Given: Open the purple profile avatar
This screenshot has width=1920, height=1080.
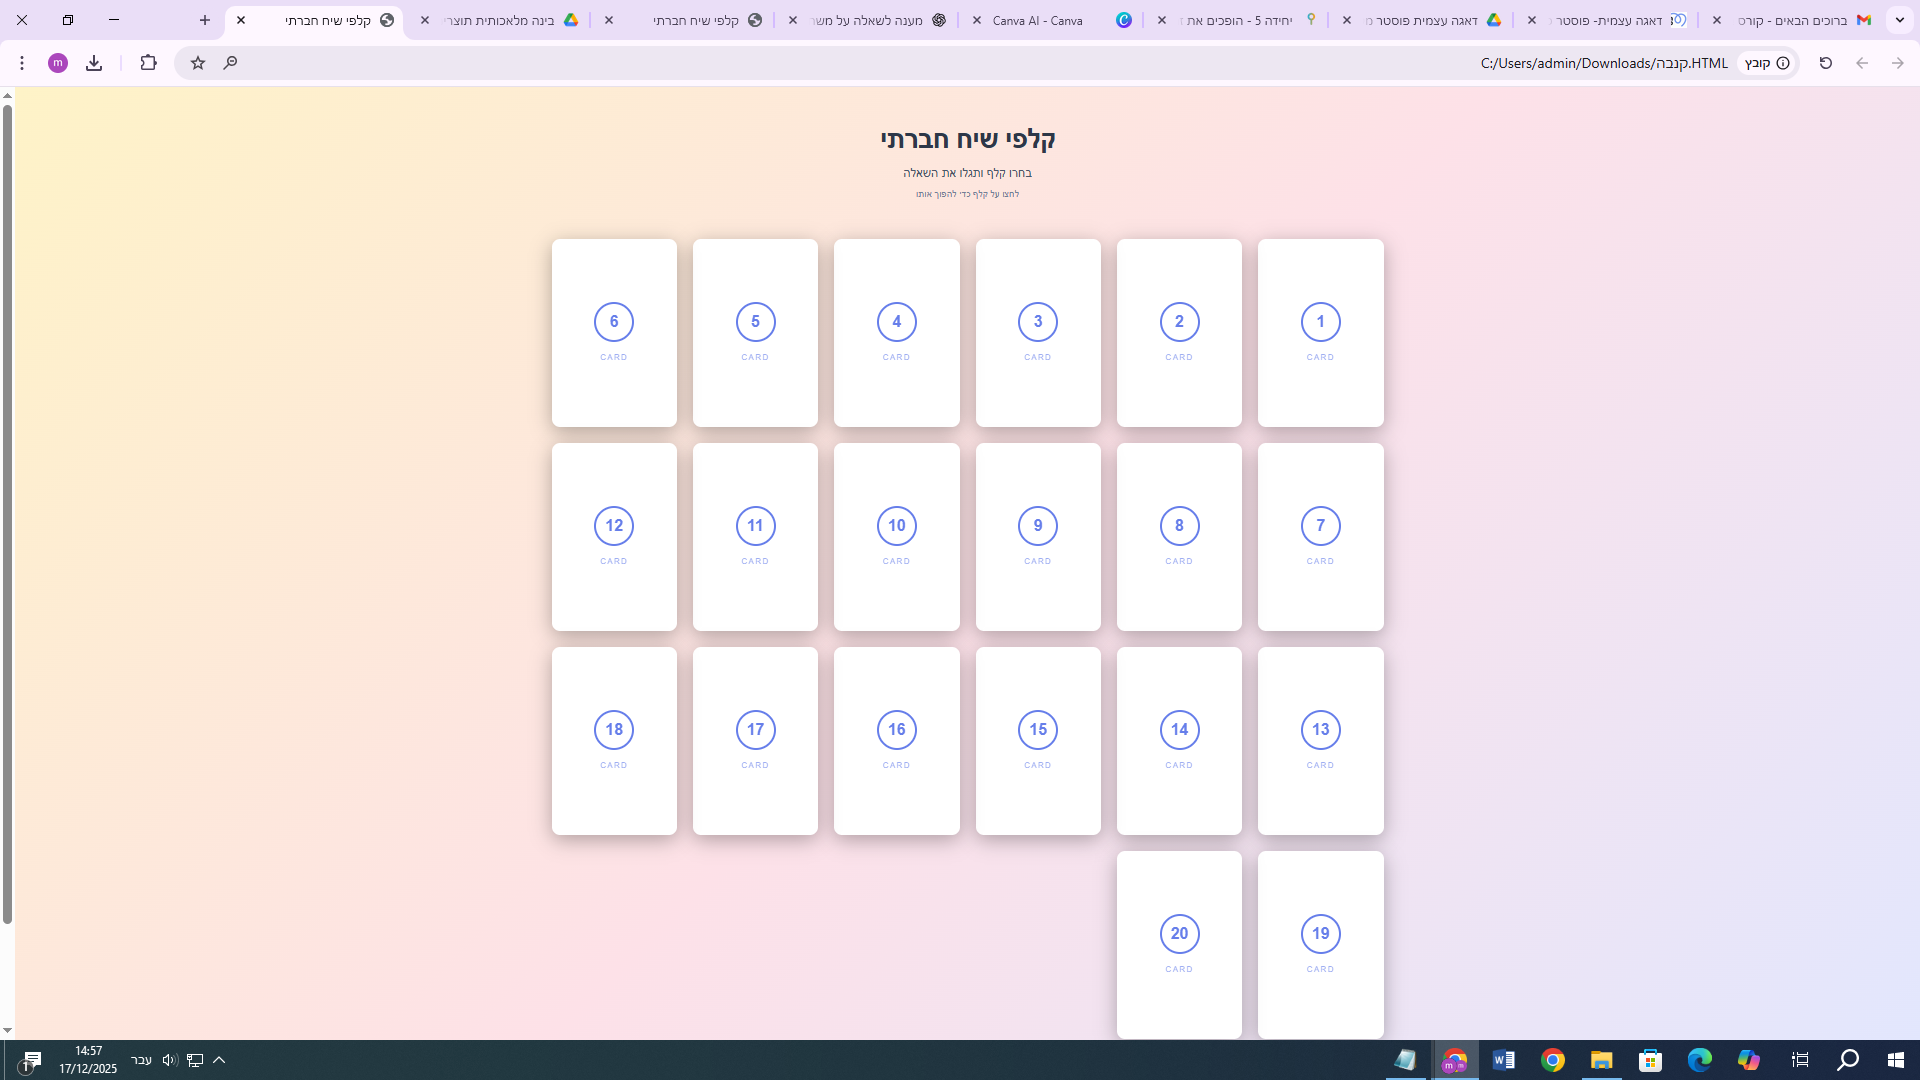Looking at the screenshot, I should click(x=58, y=63).
